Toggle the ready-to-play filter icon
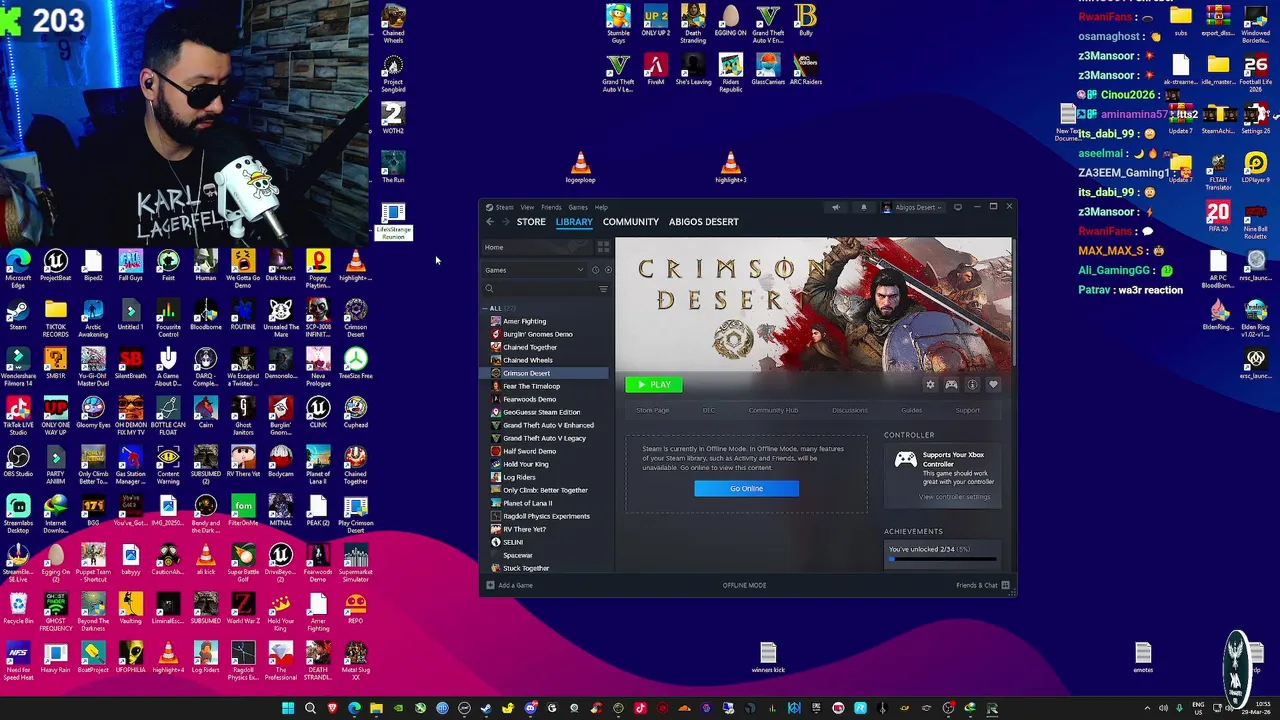 coord(608,270)
